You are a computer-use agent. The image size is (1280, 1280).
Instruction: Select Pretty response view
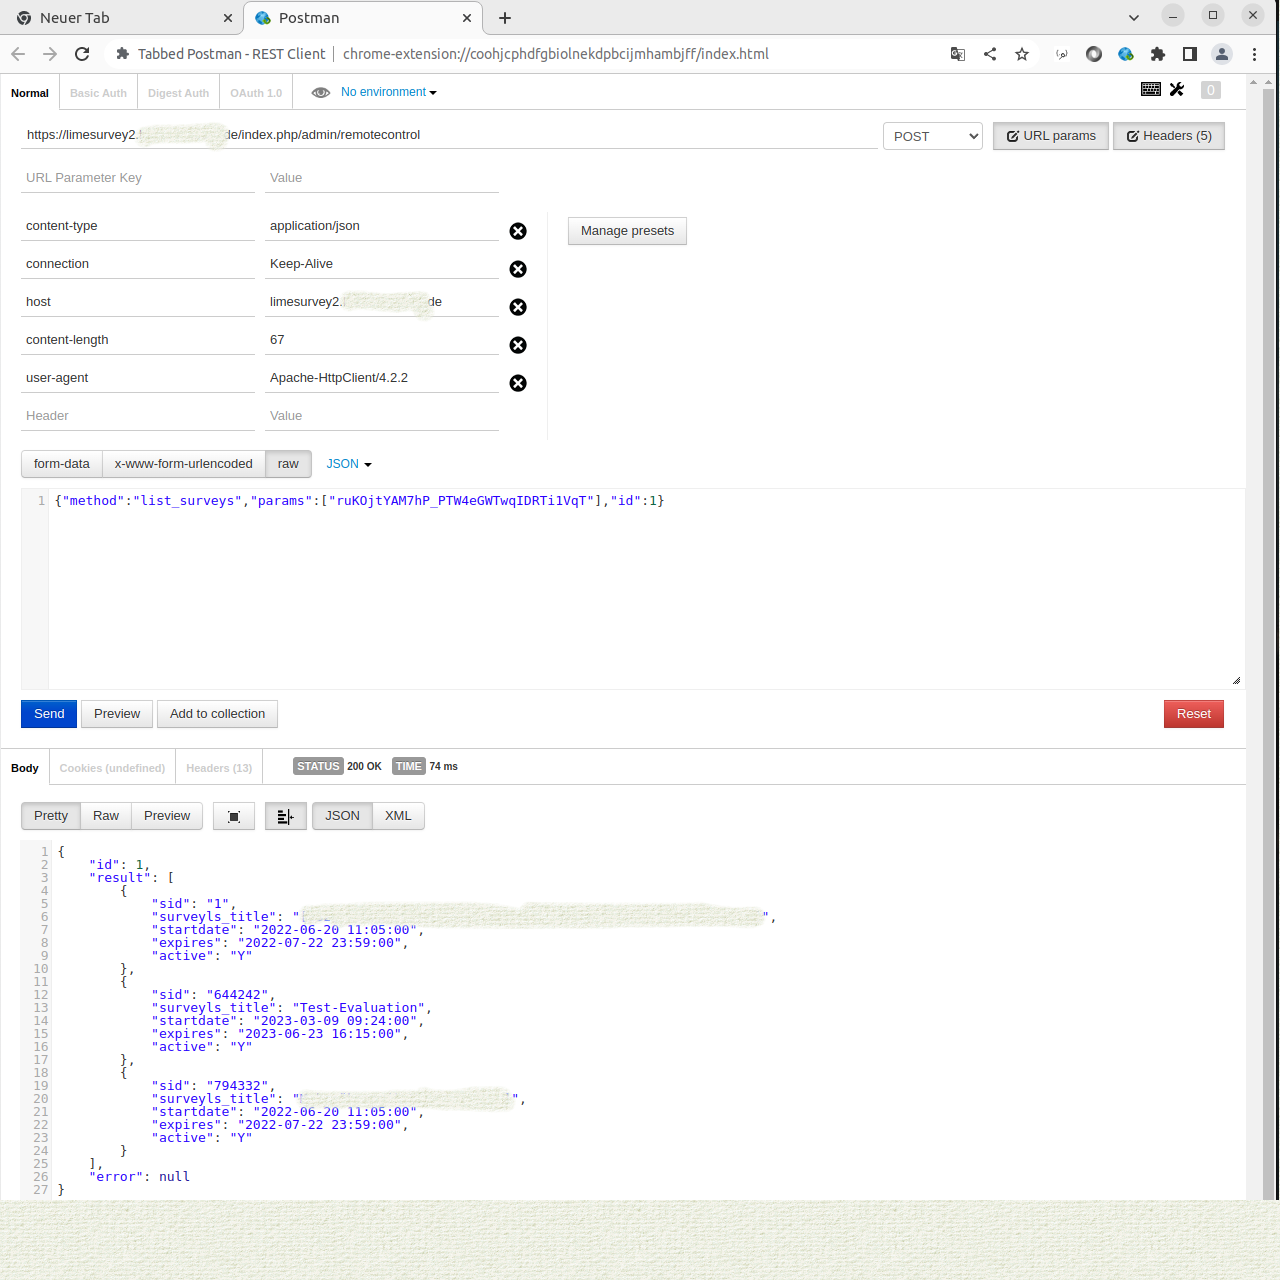(x=51, y=816)
